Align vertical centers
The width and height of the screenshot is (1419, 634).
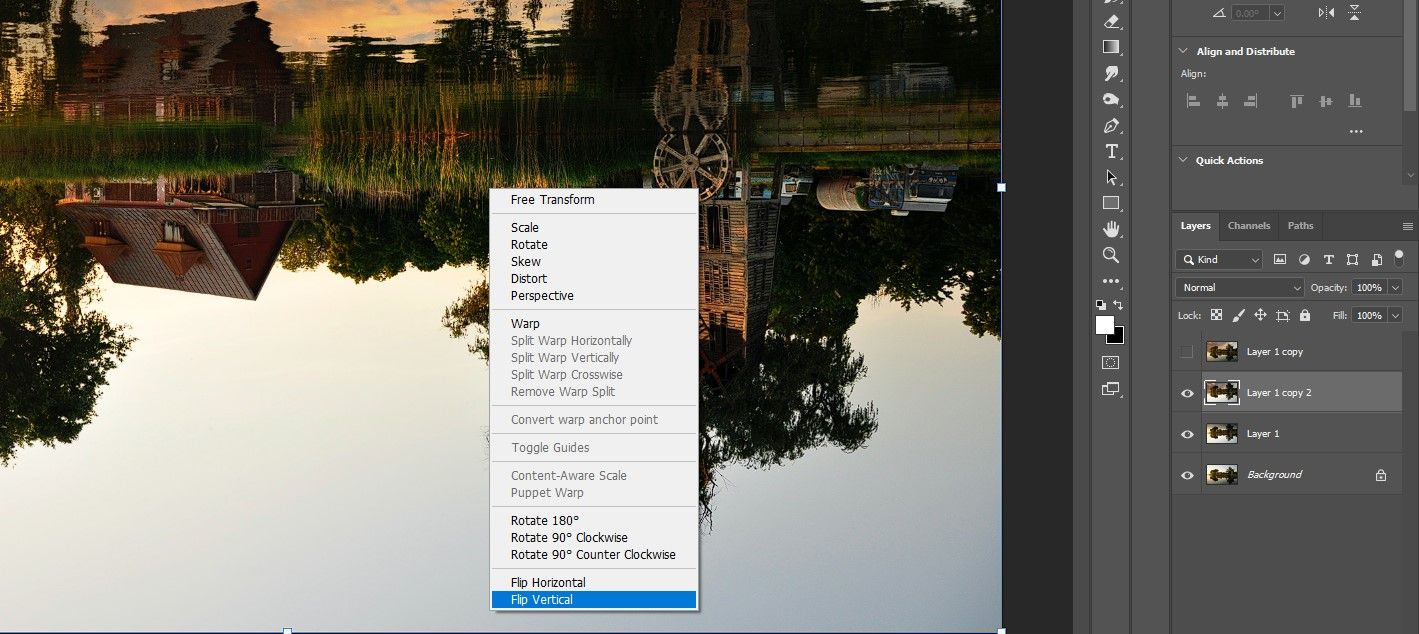[x=1326, y=101]
